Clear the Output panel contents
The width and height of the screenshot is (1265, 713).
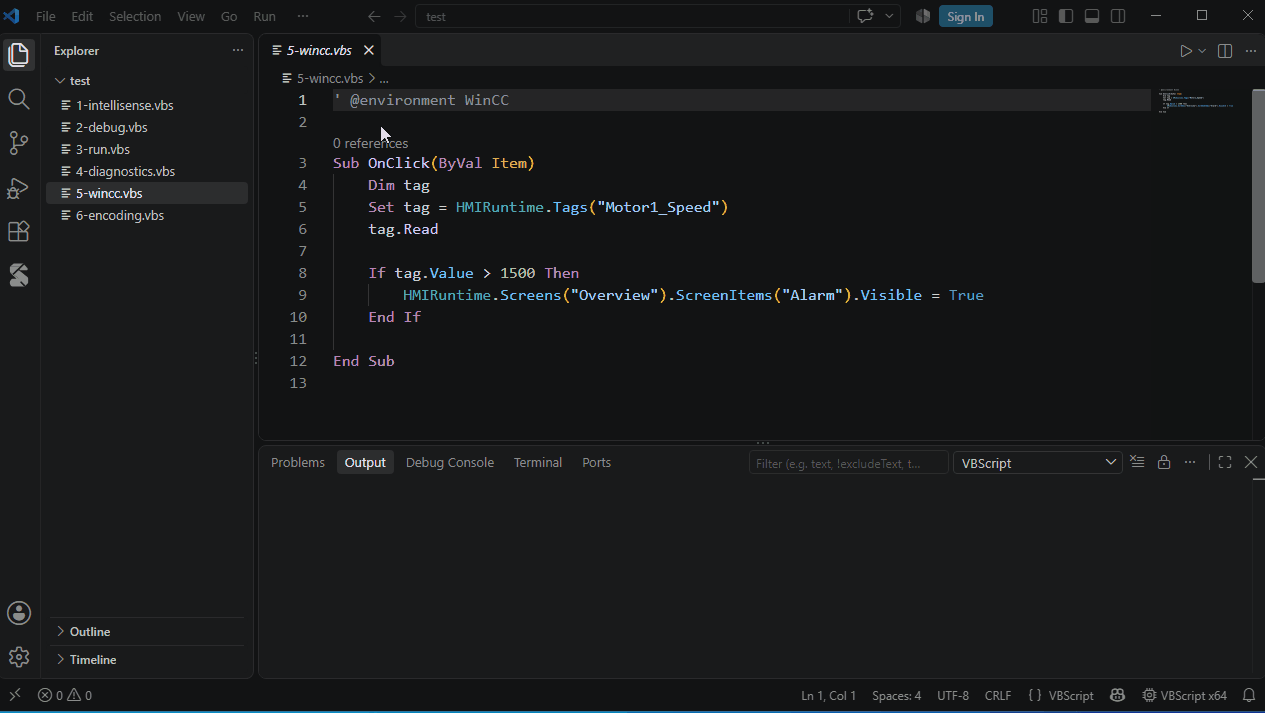[x=1137, y=462]
